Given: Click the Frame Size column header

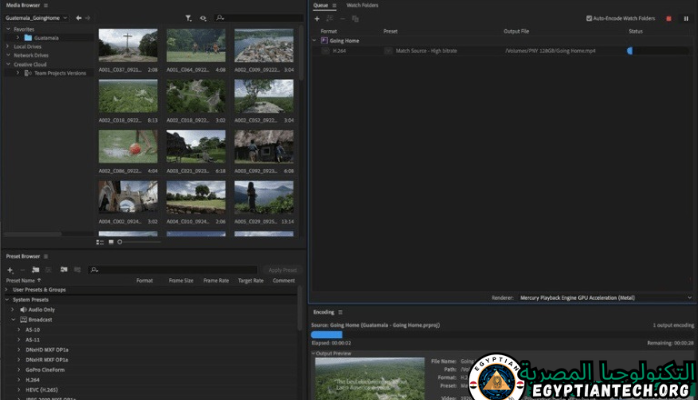Looking at the screenshot, I should 181,280.
